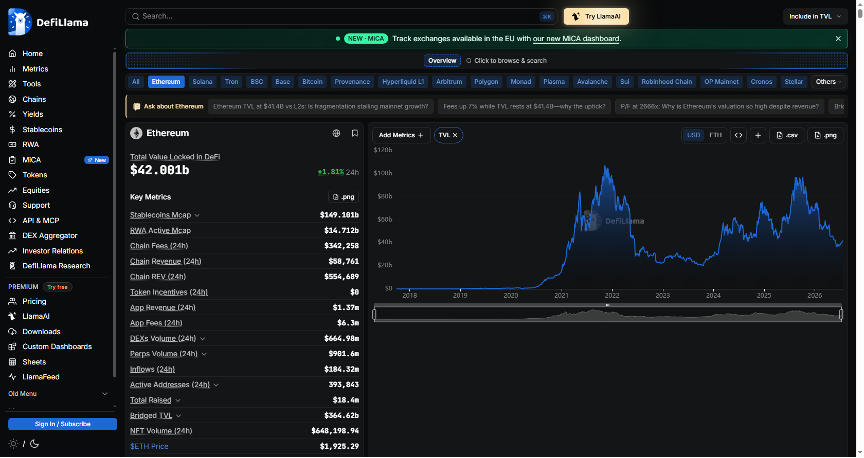Switch to light theme sun icon

13,444
